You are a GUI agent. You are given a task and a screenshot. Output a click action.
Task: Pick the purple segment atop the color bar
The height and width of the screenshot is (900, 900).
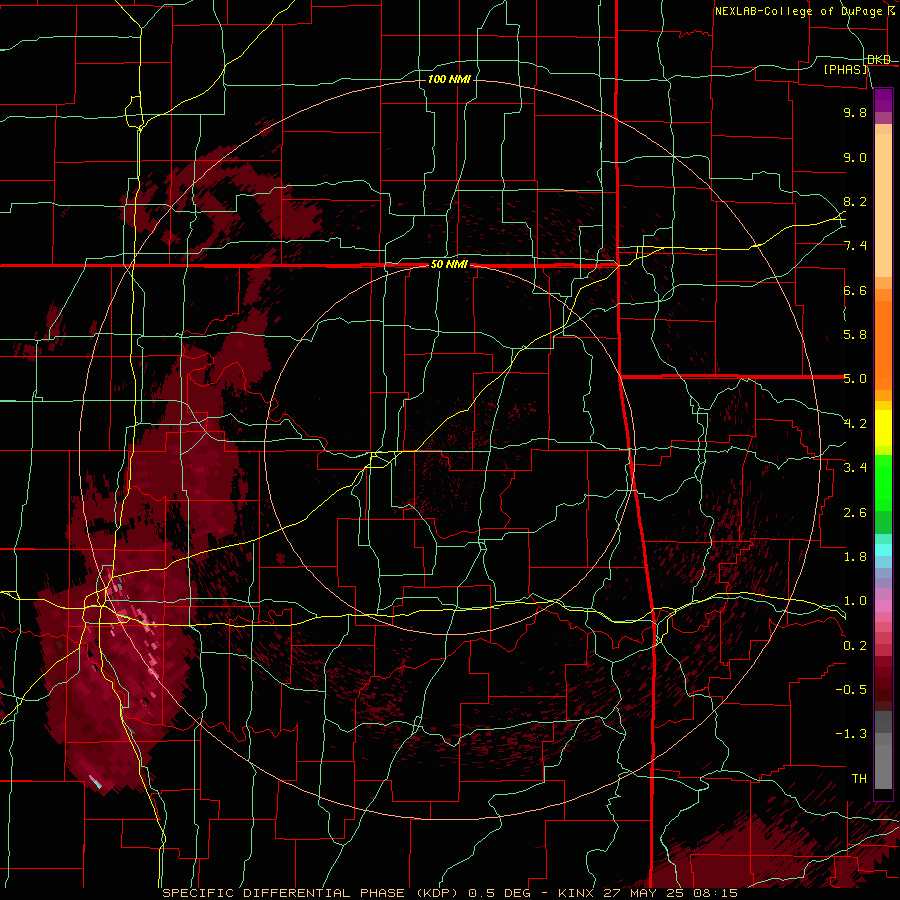[883, 100]
